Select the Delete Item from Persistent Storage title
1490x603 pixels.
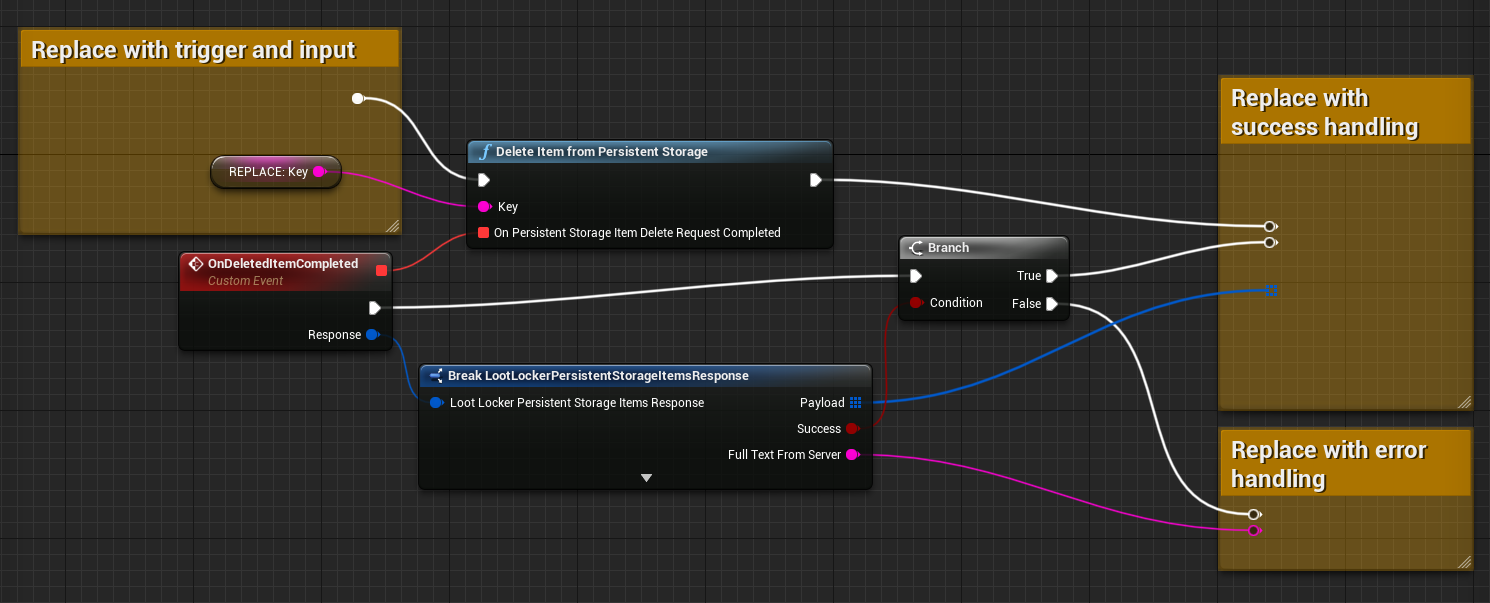pyautogui.click(x=601, y=152)
